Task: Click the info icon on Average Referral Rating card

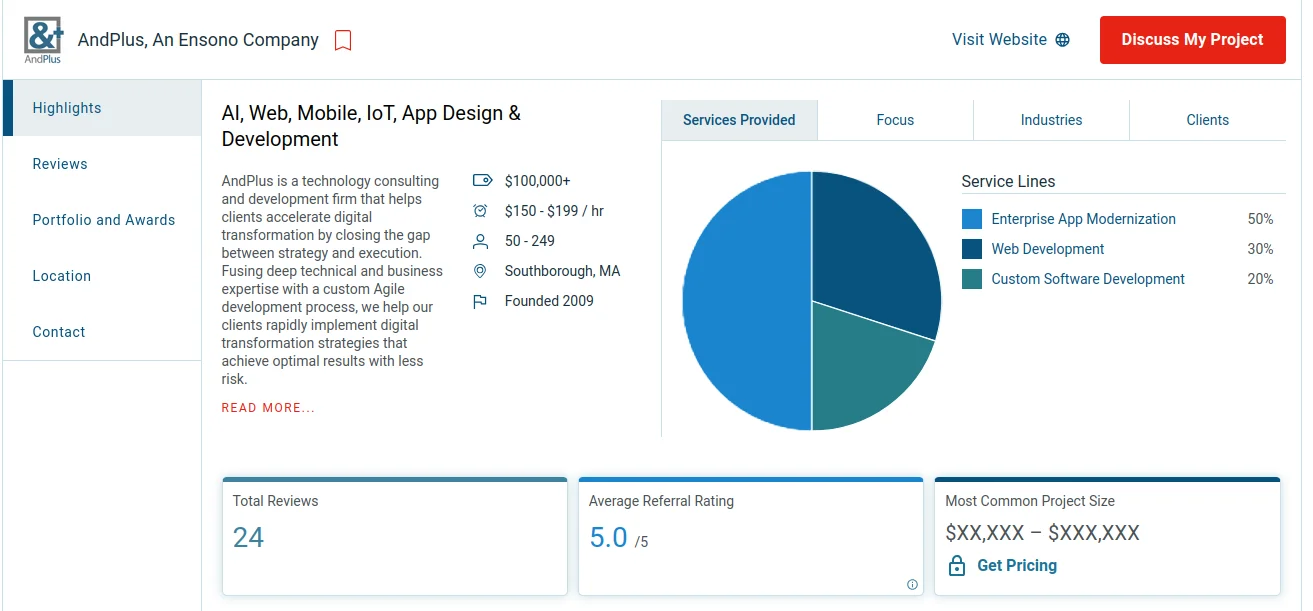Action: (912, 585)
